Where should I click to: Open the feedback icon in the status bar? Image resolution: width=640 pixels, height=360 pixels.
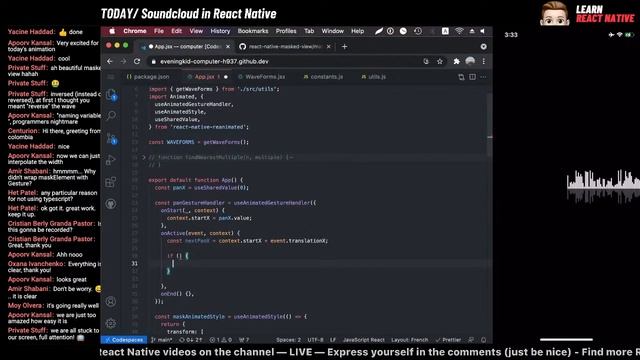471,340
